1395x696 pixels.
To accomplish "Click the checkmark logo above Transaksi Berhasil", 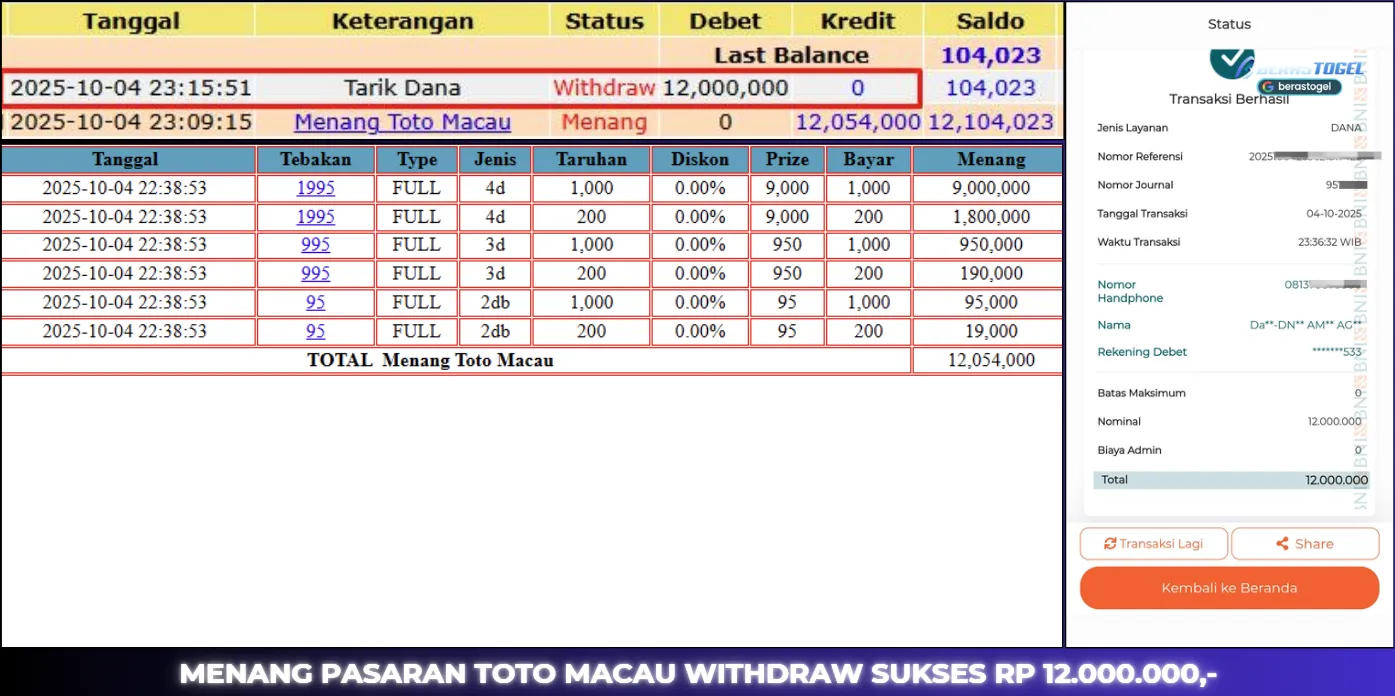I will [x=1231, y=63].
